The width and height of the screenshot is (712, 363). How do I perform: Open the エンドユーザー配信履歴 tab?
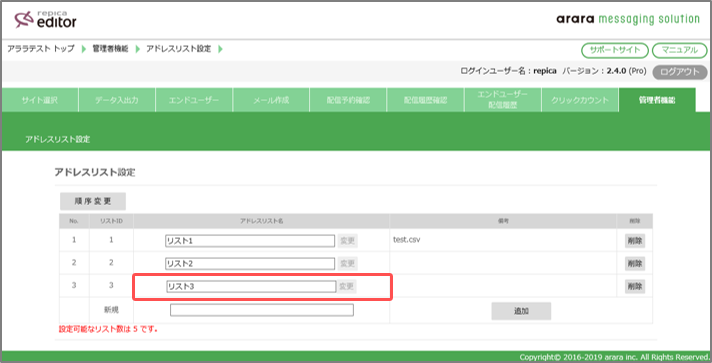tap(503, 100)
